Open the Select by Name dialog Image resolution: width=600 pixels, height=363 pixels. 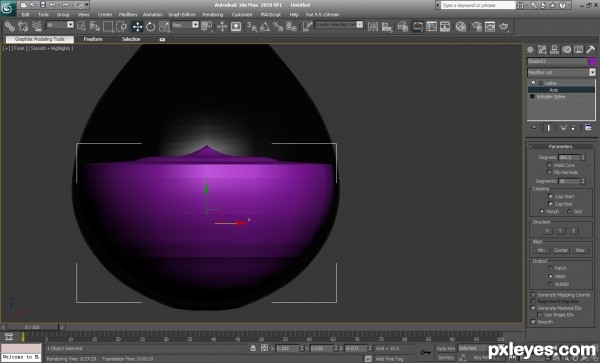[x=95, y=26]
